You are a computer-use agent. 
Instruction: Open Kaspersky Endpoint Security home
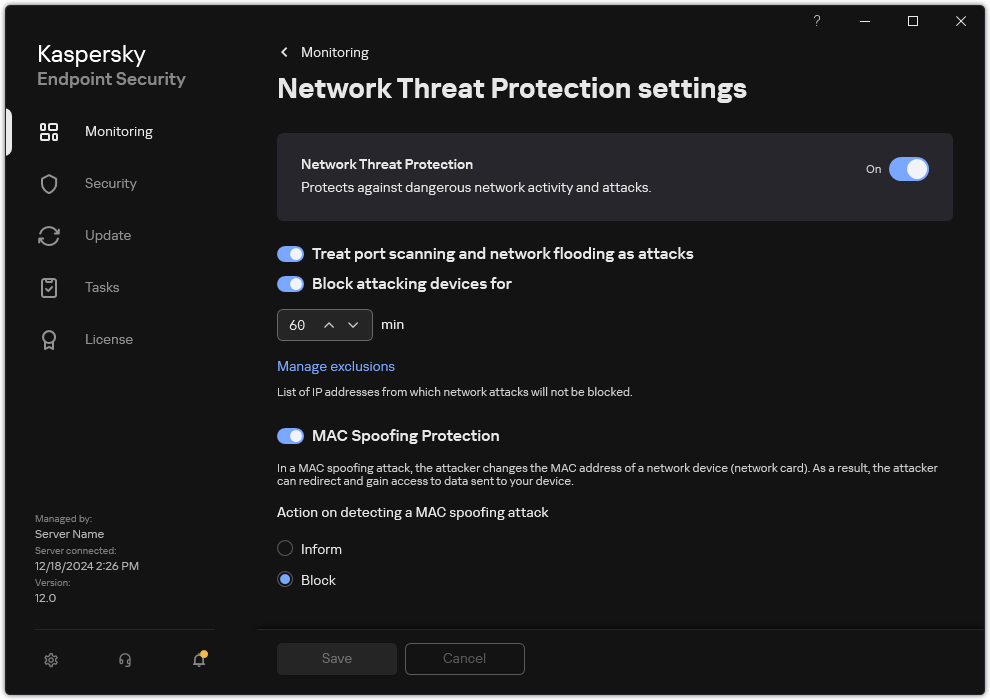pyautogui.click(x=110, y=65)
